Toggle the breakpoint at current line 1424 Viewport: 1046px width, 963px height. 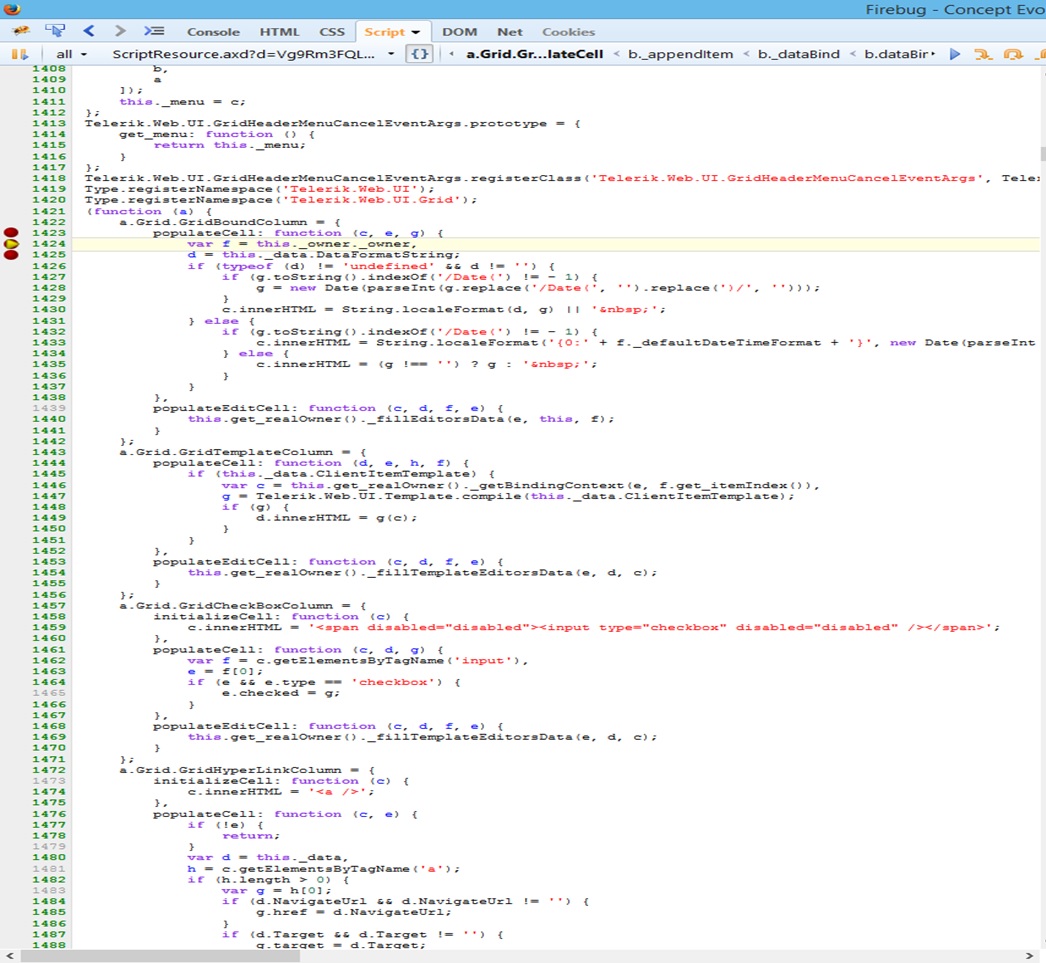point(11,244)
